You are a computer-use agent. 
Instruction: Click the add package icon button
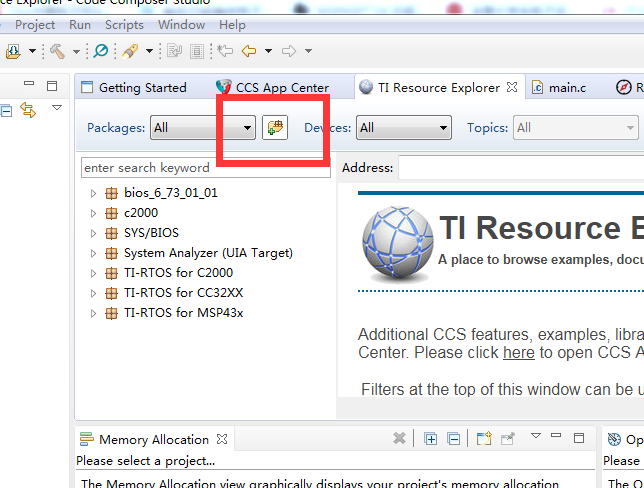click(275, 127)
